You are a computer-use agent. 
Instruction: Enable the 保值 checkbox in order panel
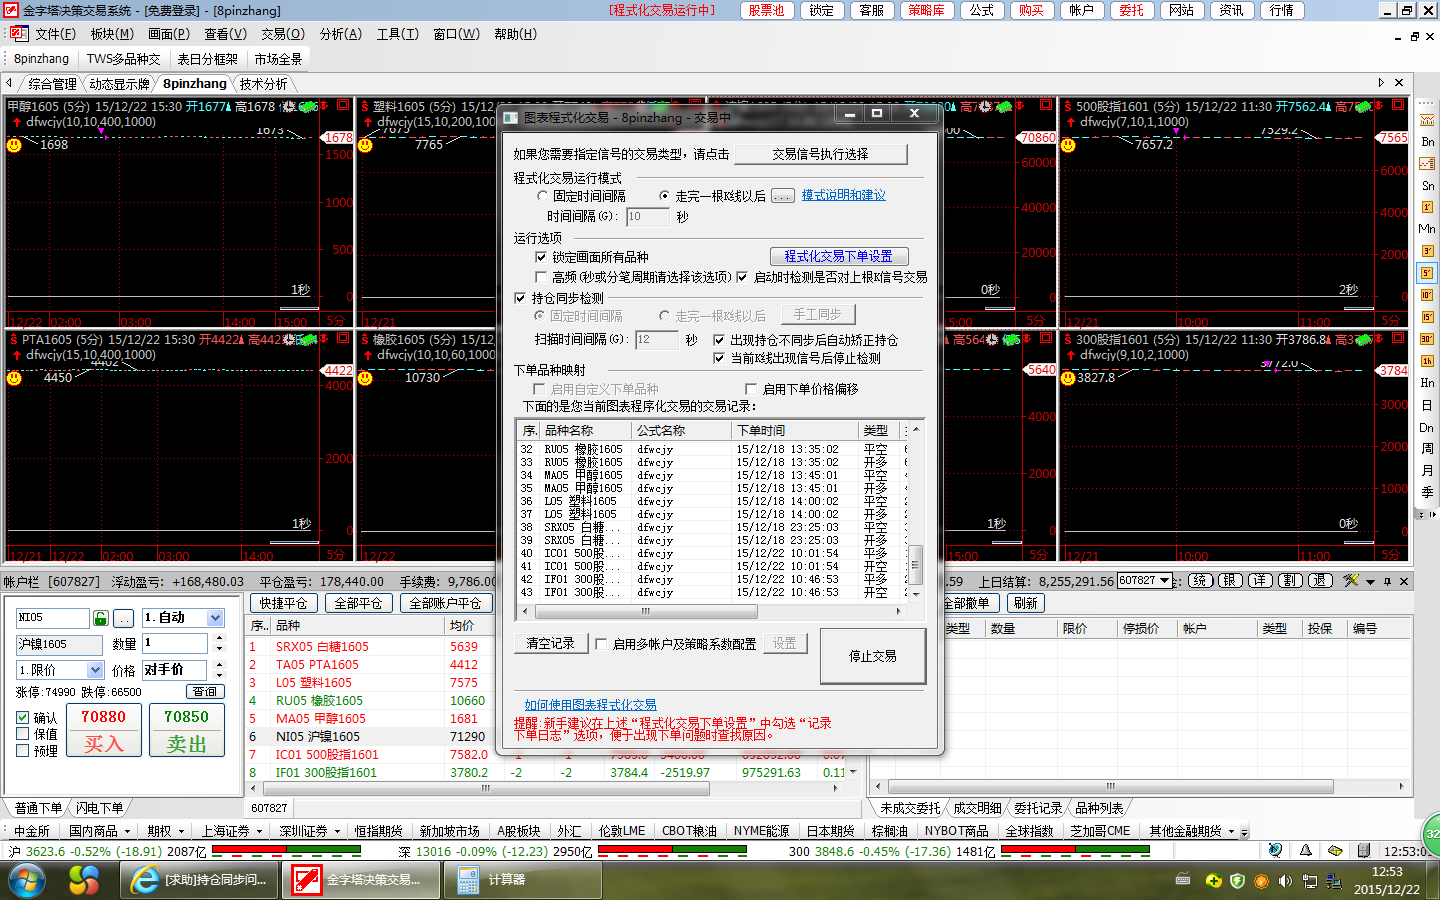23,734
